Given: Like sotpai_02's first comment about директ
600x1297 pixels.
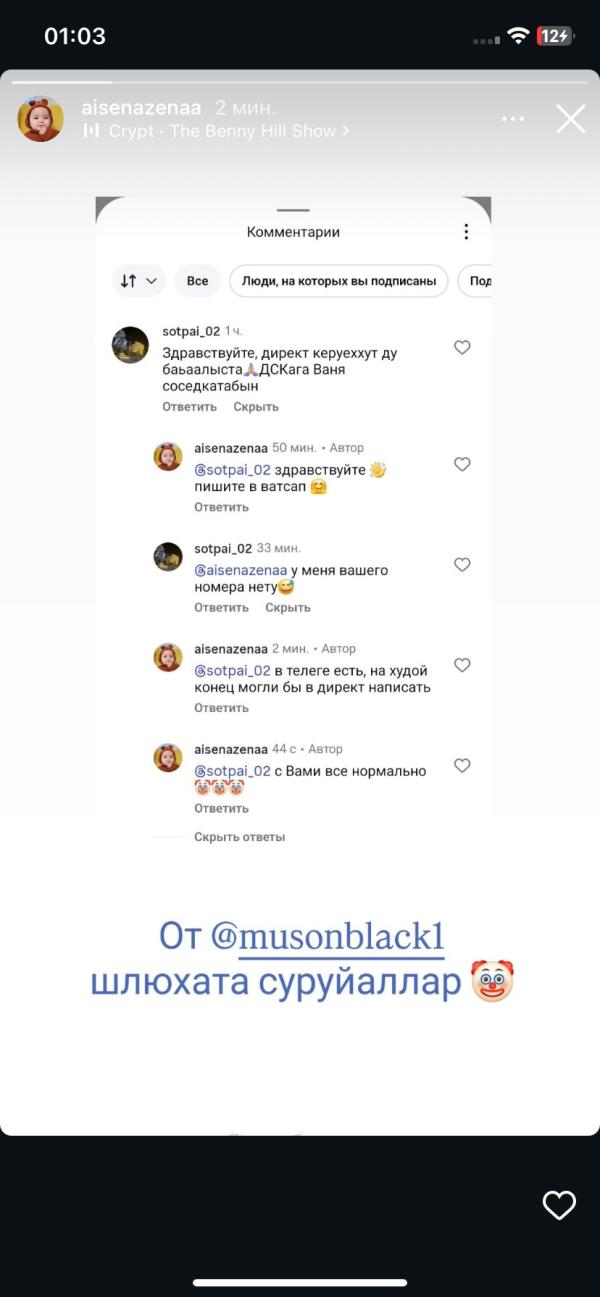Looking at the screenshot, I should (462, 348).
